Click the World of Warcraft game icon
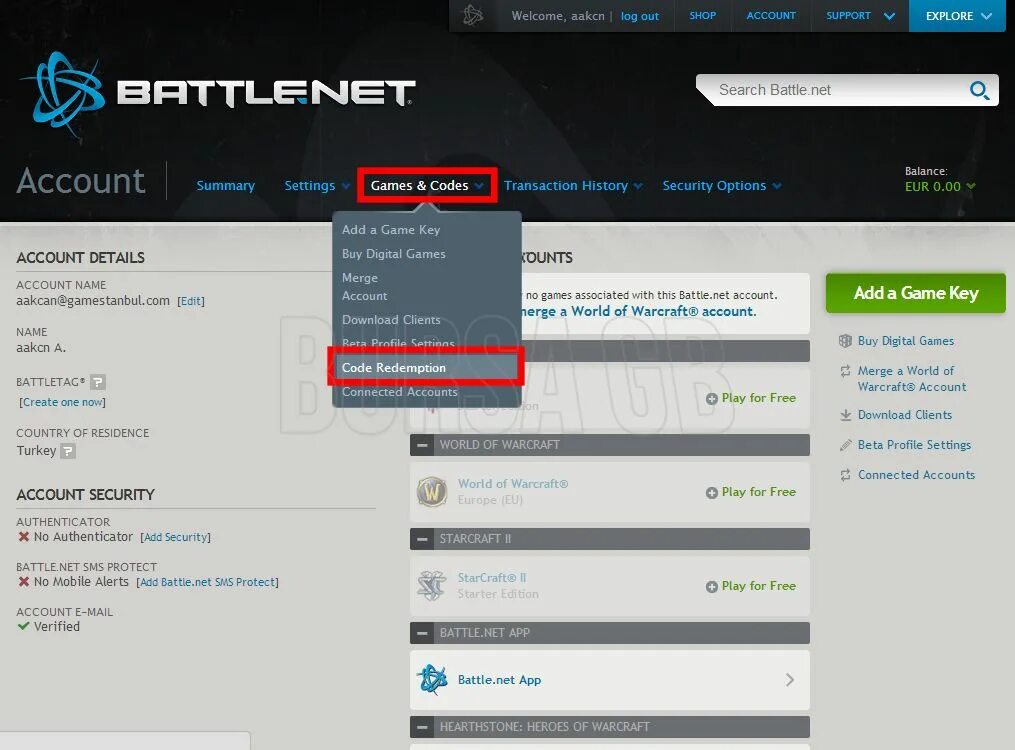This screenshot has height=750, width=1015. (x=432, y=492)
